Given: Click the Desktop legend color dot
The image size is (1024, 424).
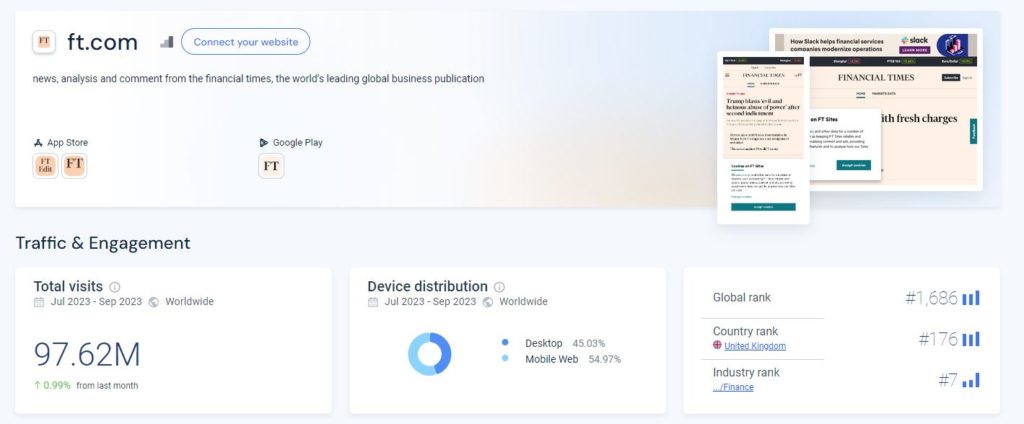Looking at the screenshot, I should [505, 342].
